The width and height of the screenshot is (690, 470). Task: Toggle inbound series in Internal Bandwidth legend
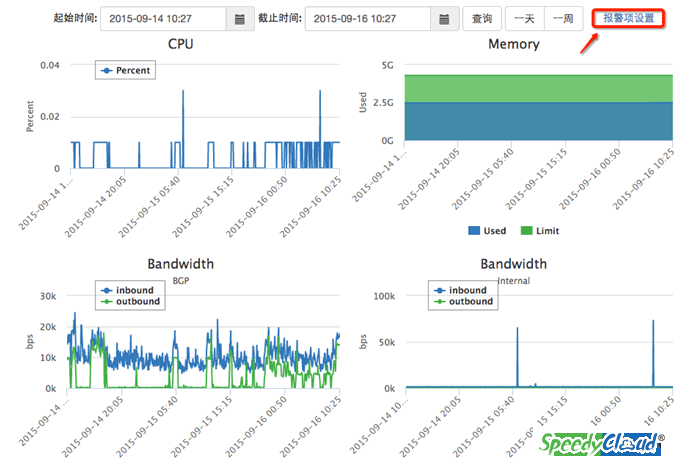pyautogui.click(x=460, y=290)
